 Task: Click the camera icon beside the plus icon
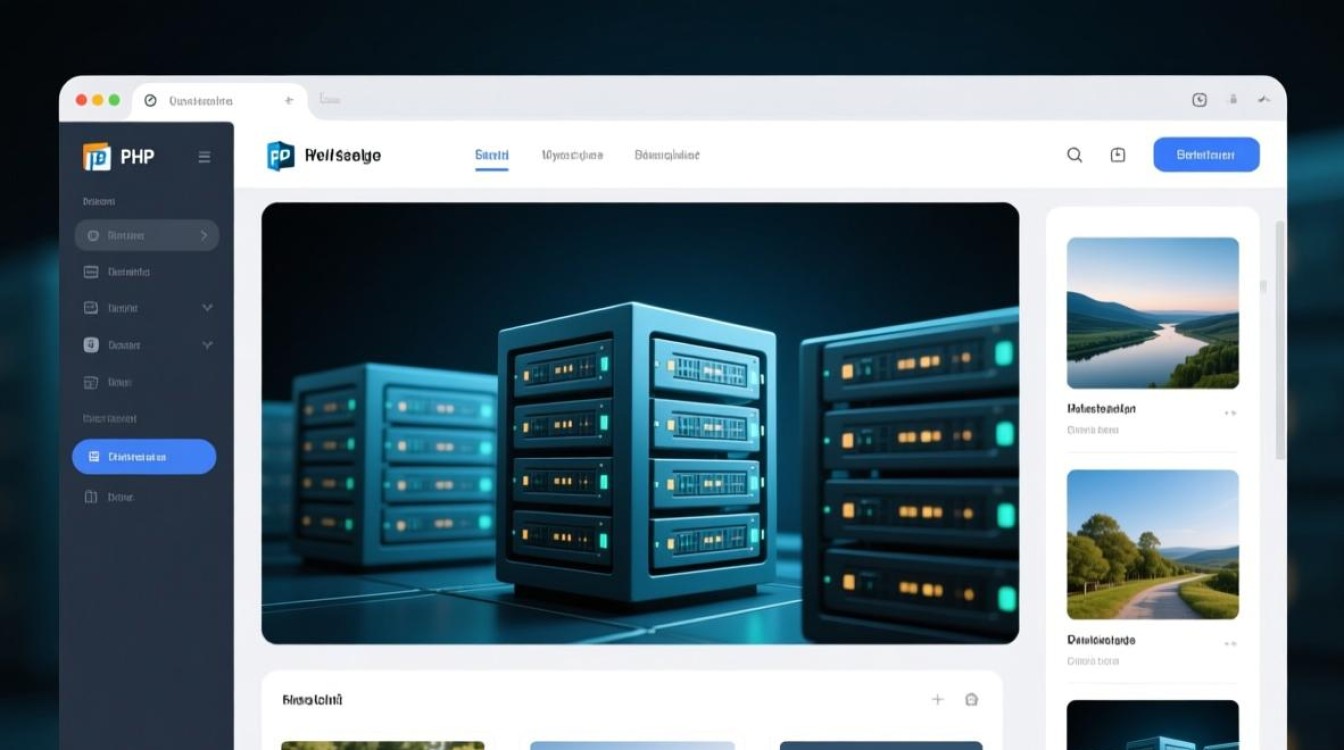[971, 699]
